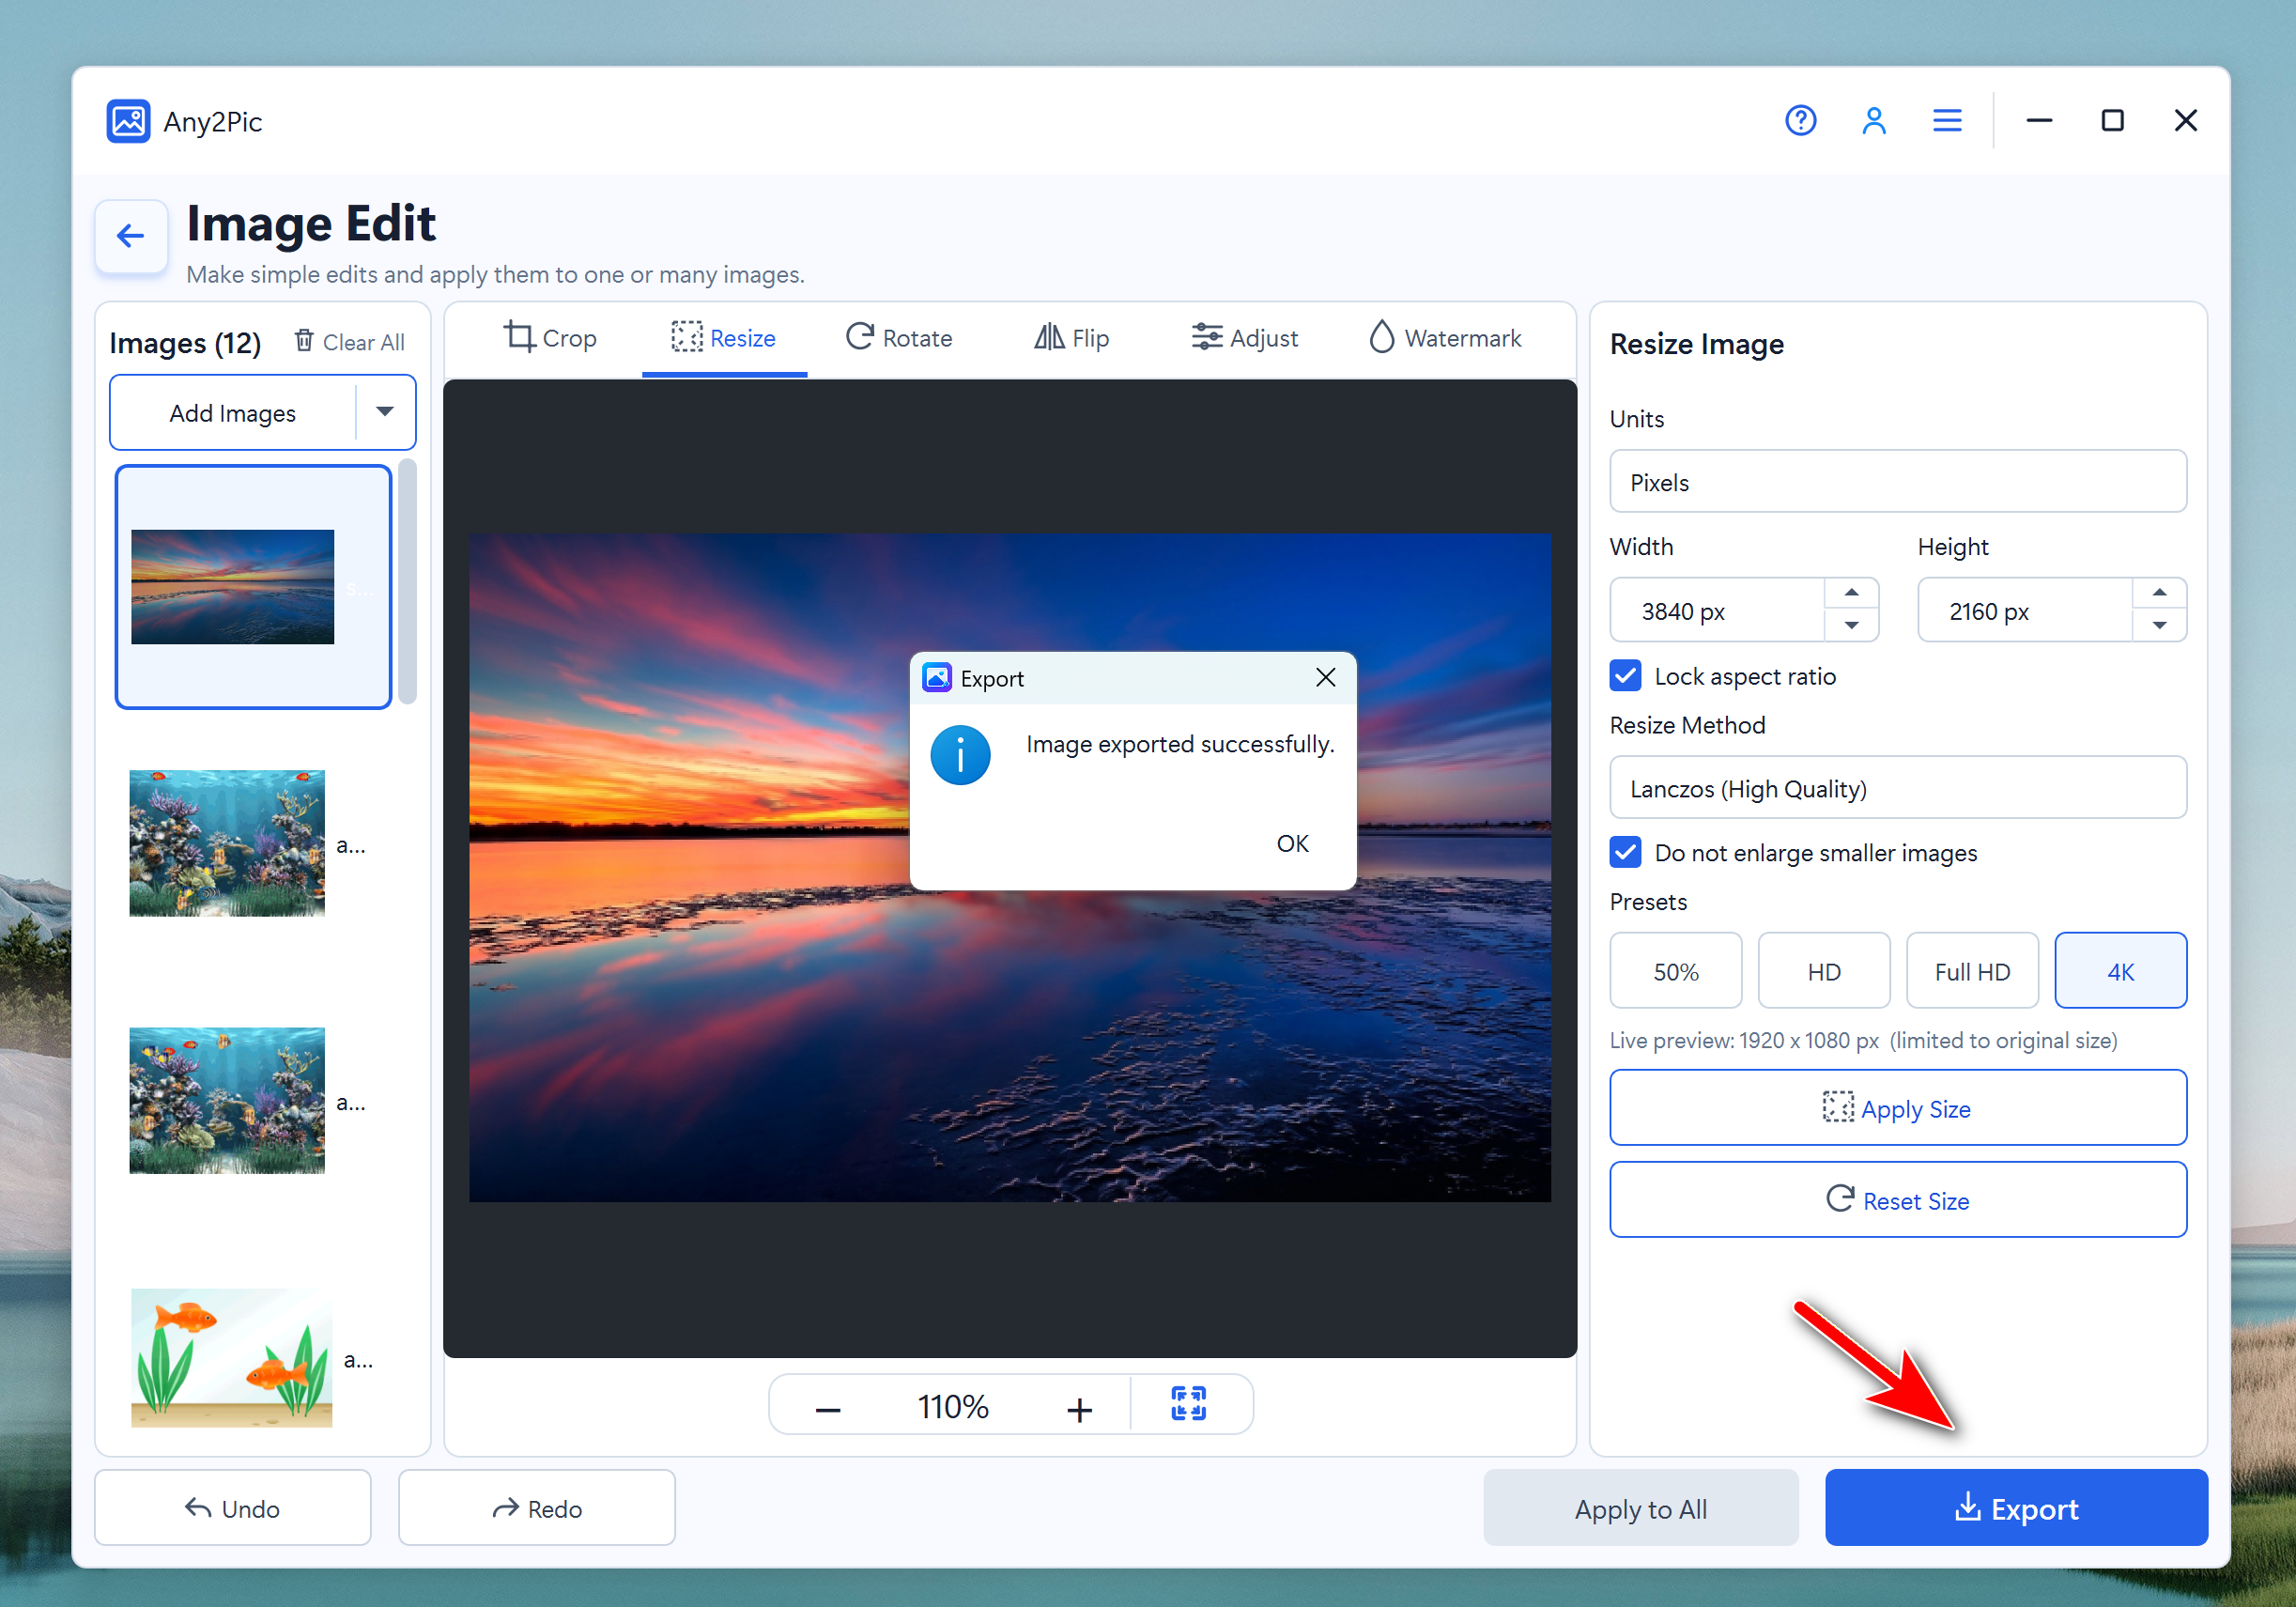Zoom out with the minus icon
The width and height of the screenshot is (2296, 1607).
point(828,1409)
